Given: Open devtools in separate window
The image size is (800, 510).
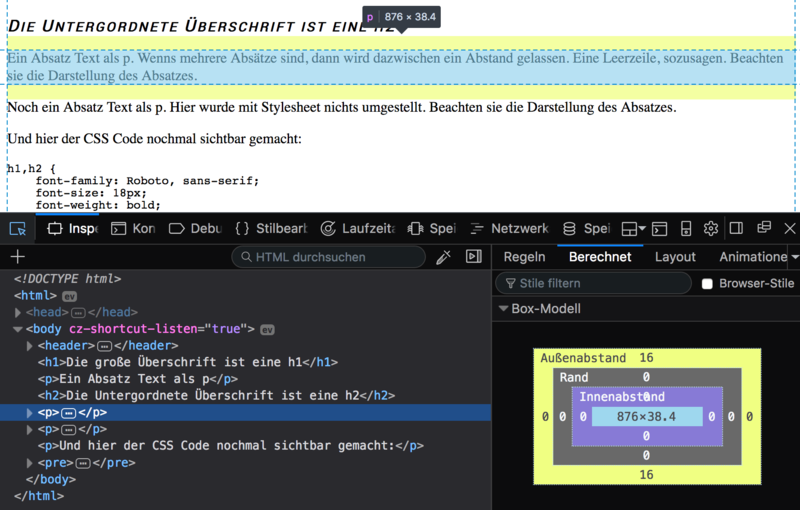Looking at the screenshot, I should pos(764,227).
